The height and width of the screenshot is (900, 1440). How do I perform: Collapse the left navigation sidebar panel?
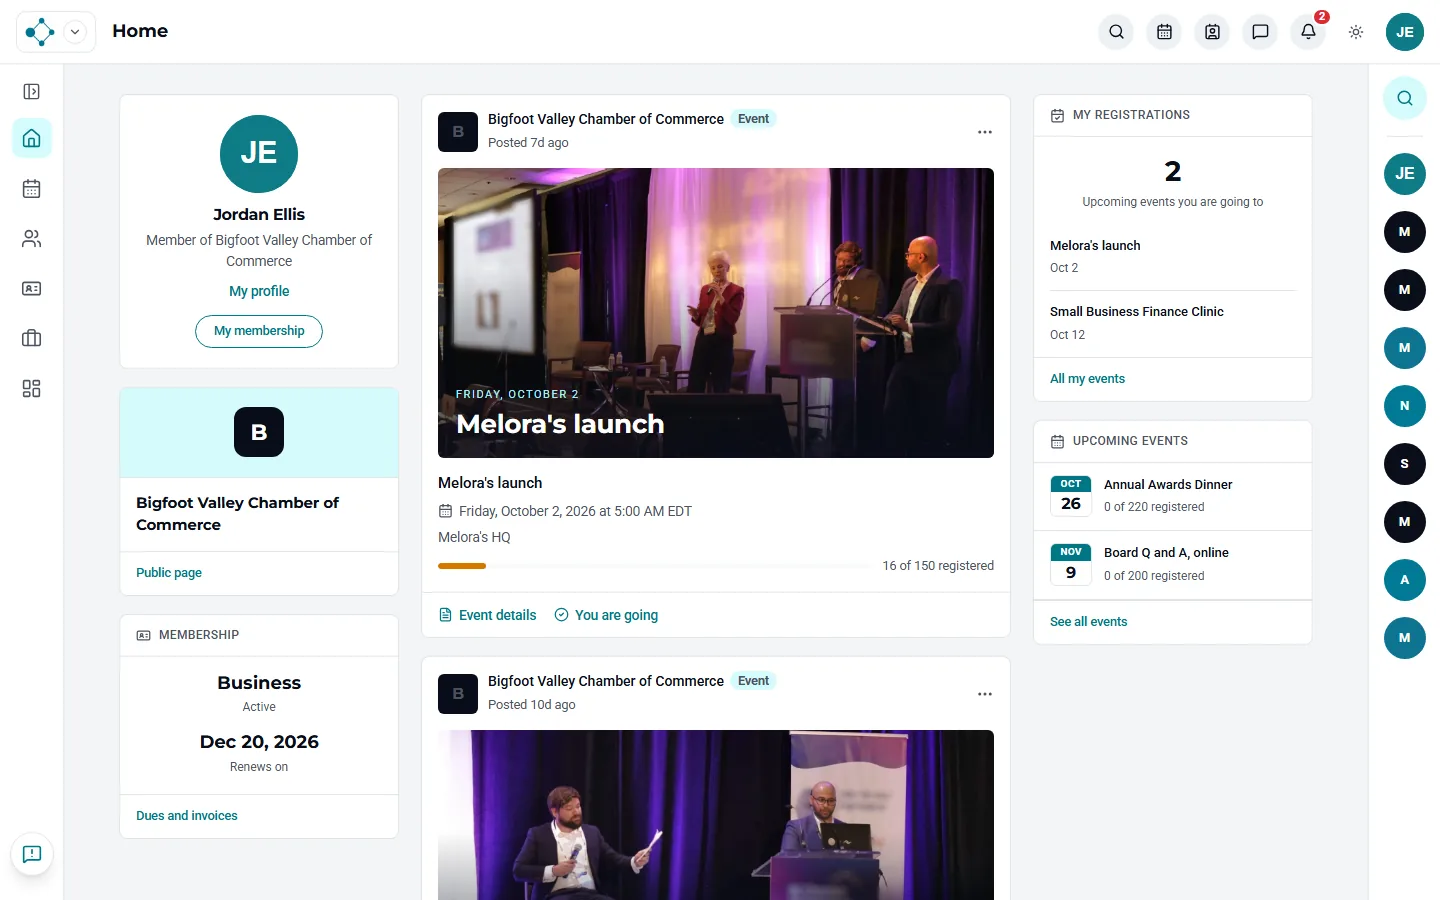[32, 92]
